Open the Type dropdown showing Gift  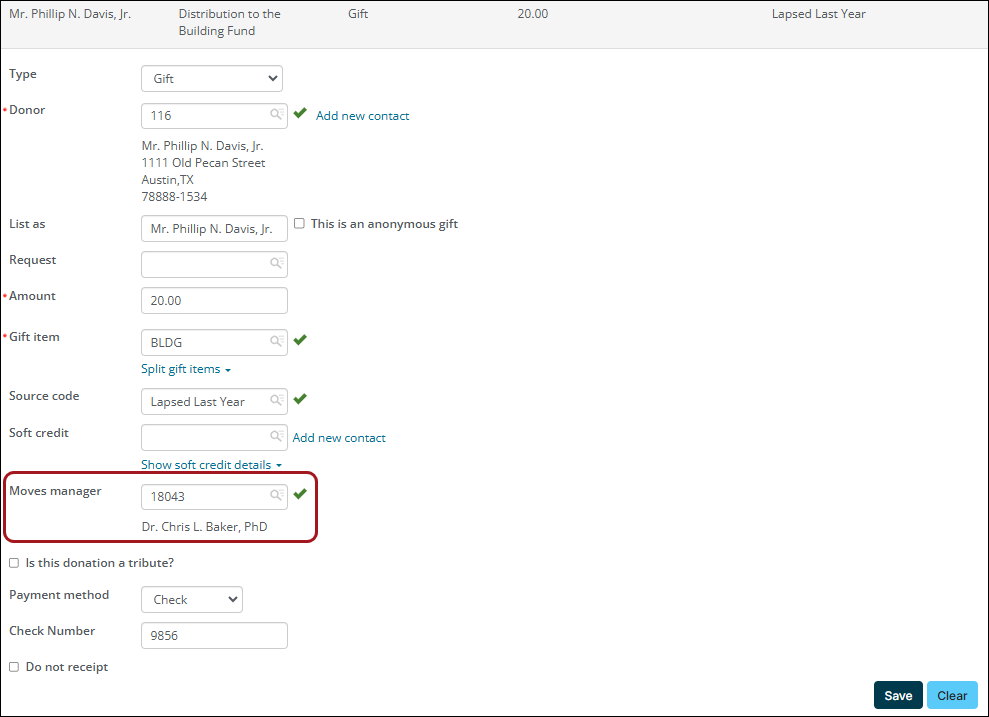tap(212, 79)
